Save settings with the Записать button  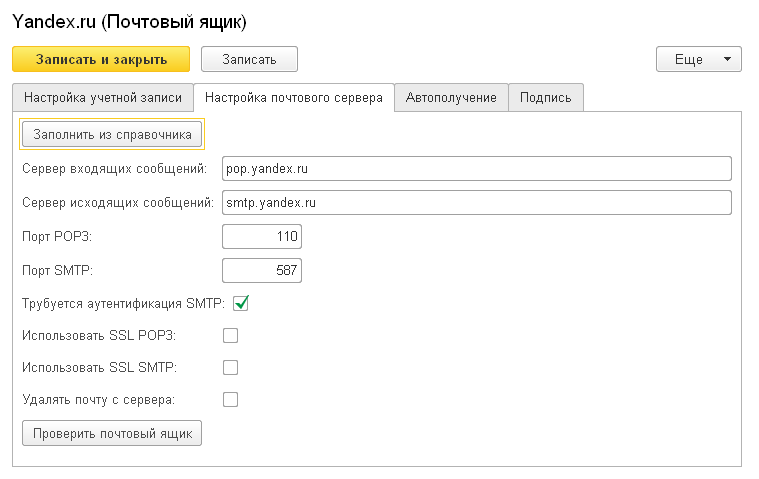click(249, 59)
